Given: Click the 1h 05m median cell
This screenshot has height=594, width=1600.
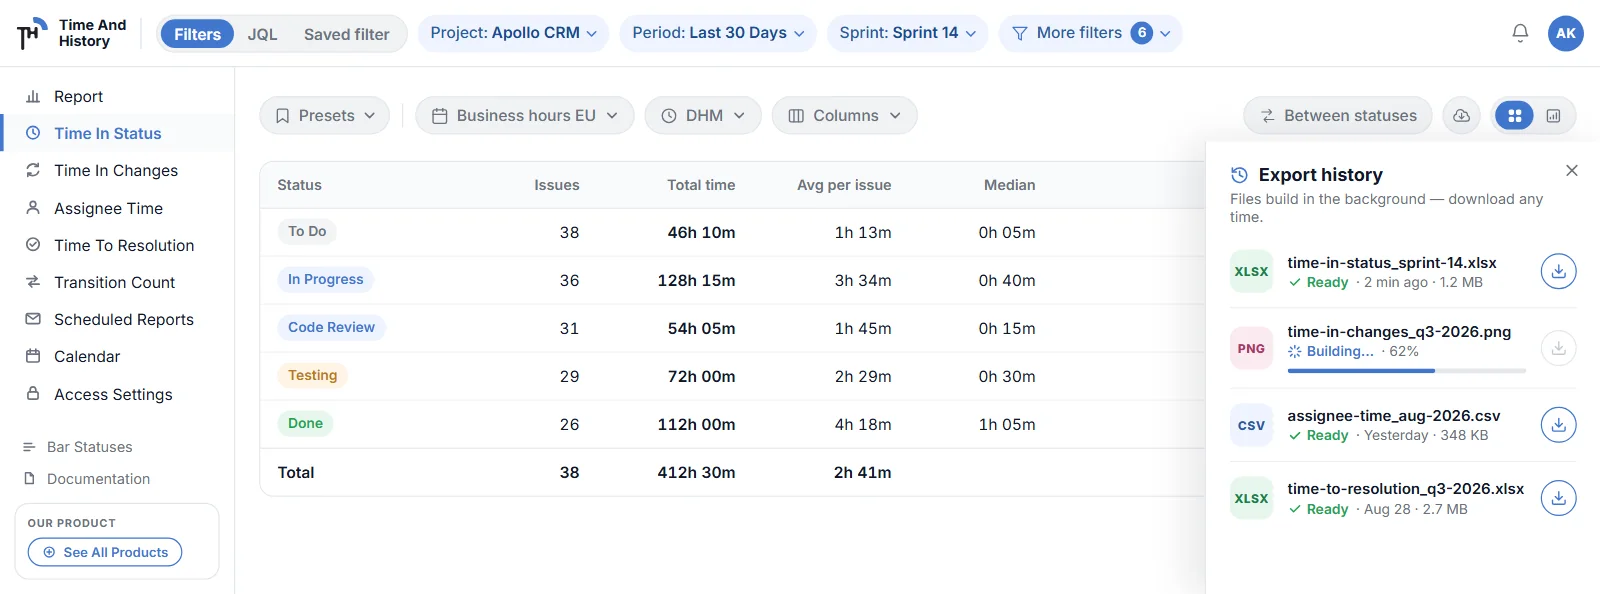Looking at the screenshot, I should (1007, 425).
